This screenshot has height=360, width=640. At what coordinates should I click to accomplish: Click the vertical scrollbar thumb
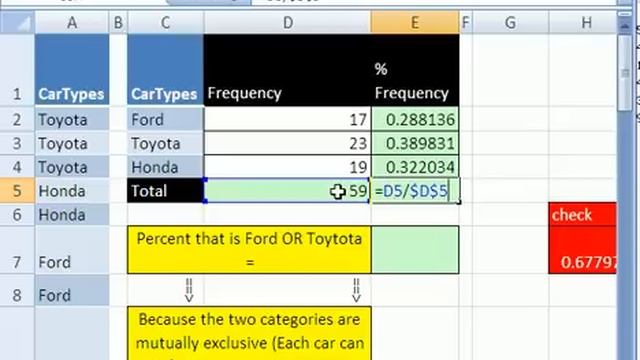tap(625, 73)
